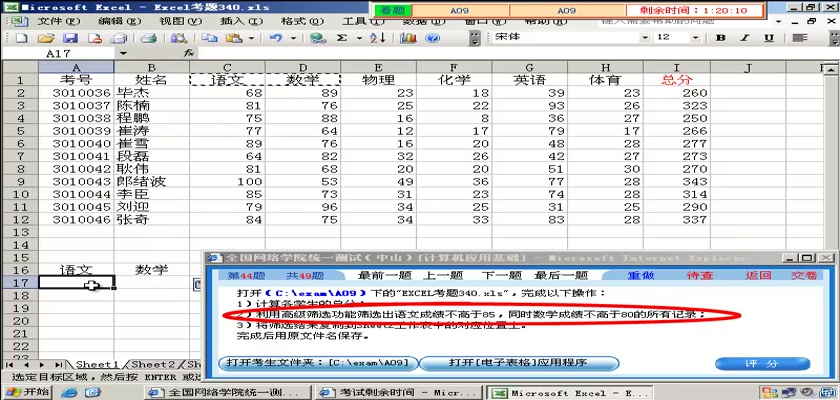Select column header C
This screenshot has width=840, height=400.
[227, 67]
